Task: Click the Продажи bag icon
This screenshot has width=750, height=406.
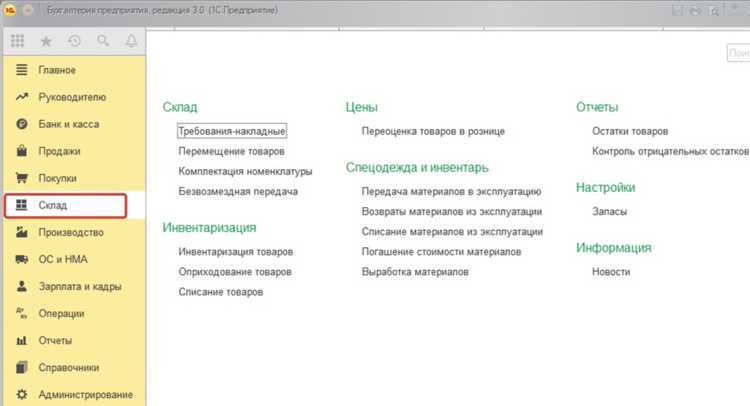Action: coord(22,151)
